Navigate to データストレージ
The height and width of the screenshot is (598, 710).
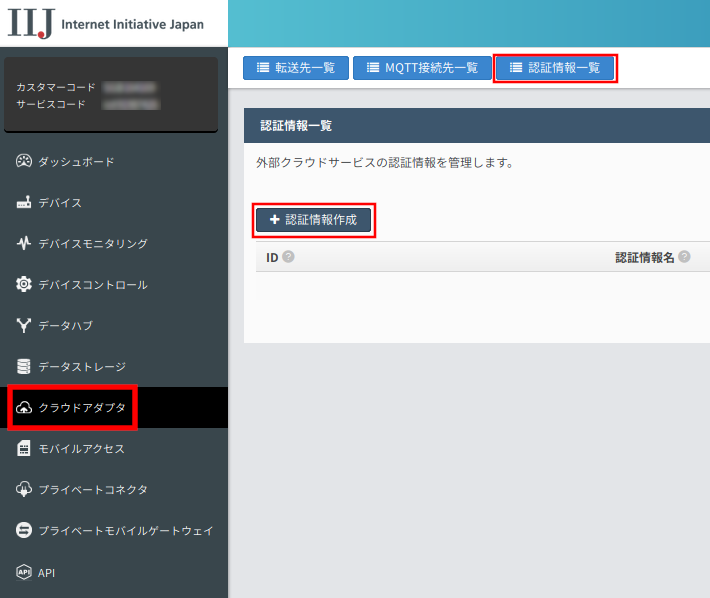[114, 367]
